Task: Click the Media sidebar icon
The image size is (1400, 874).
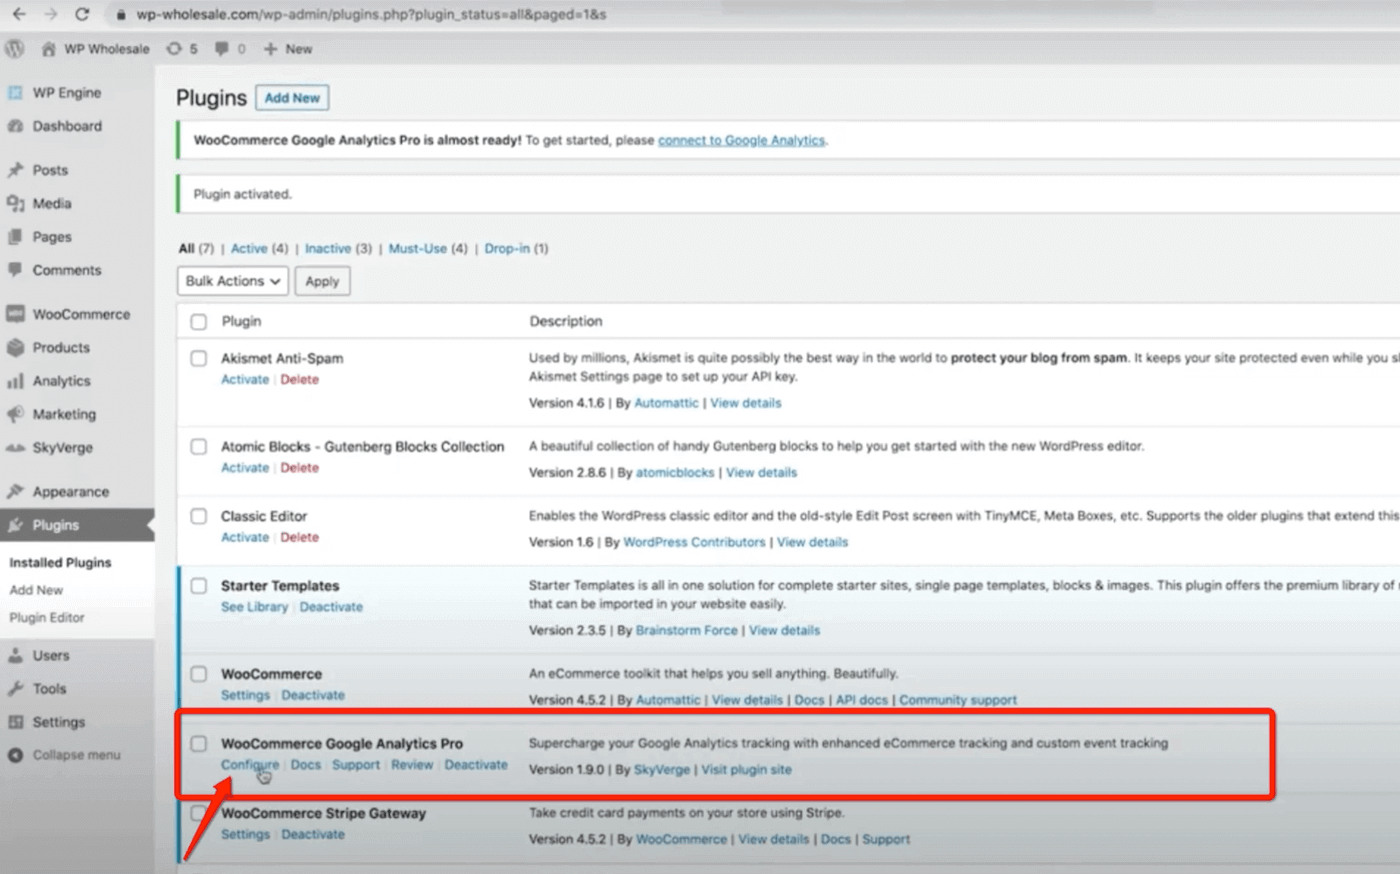Action: coord(15,203)
